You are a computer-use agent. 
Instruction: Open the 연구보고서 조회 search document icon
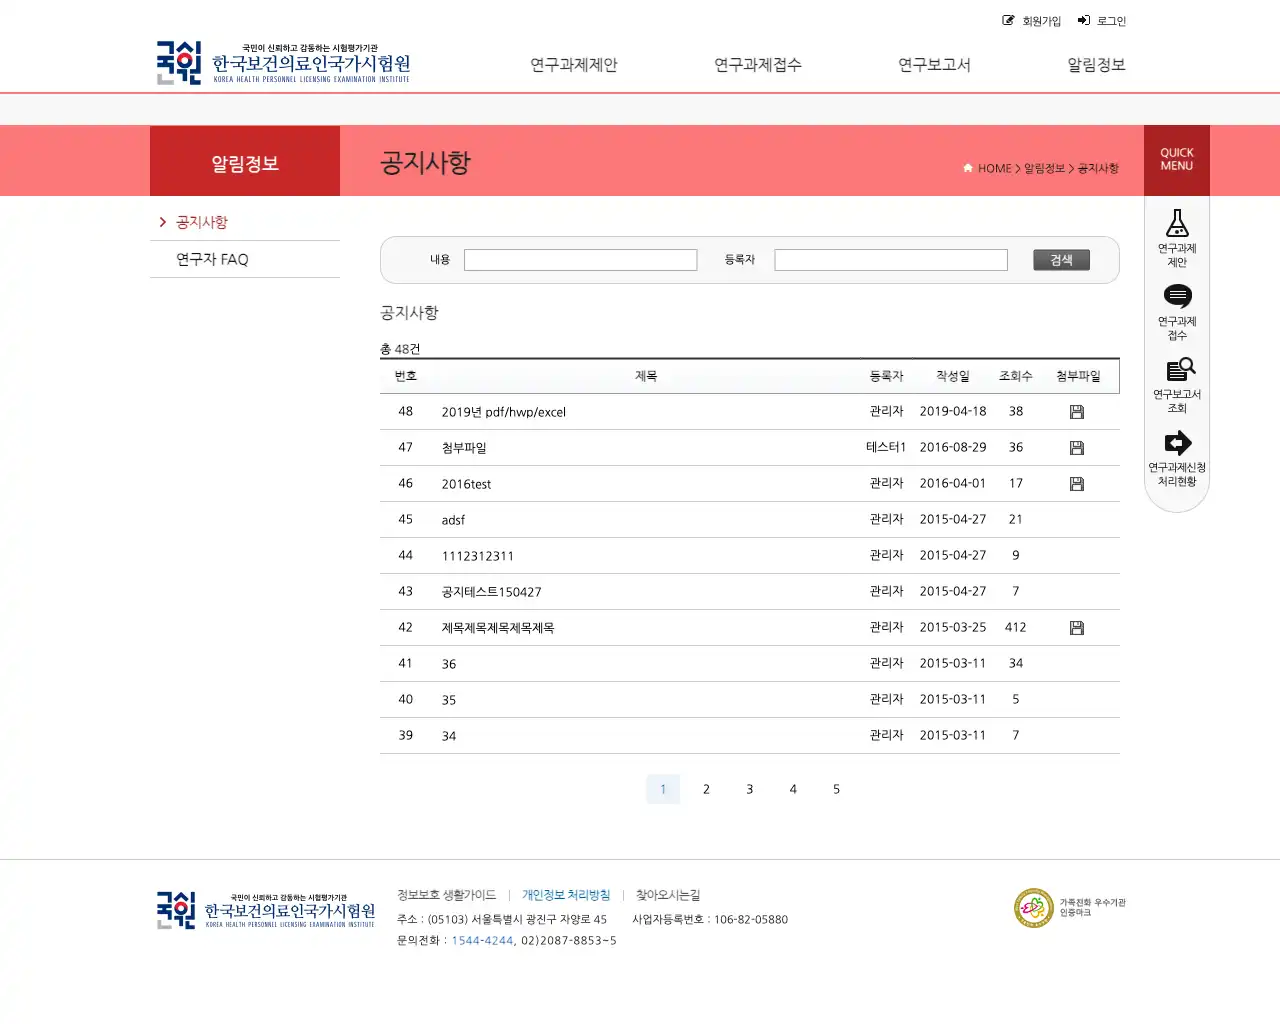[x=1180, y=369]
